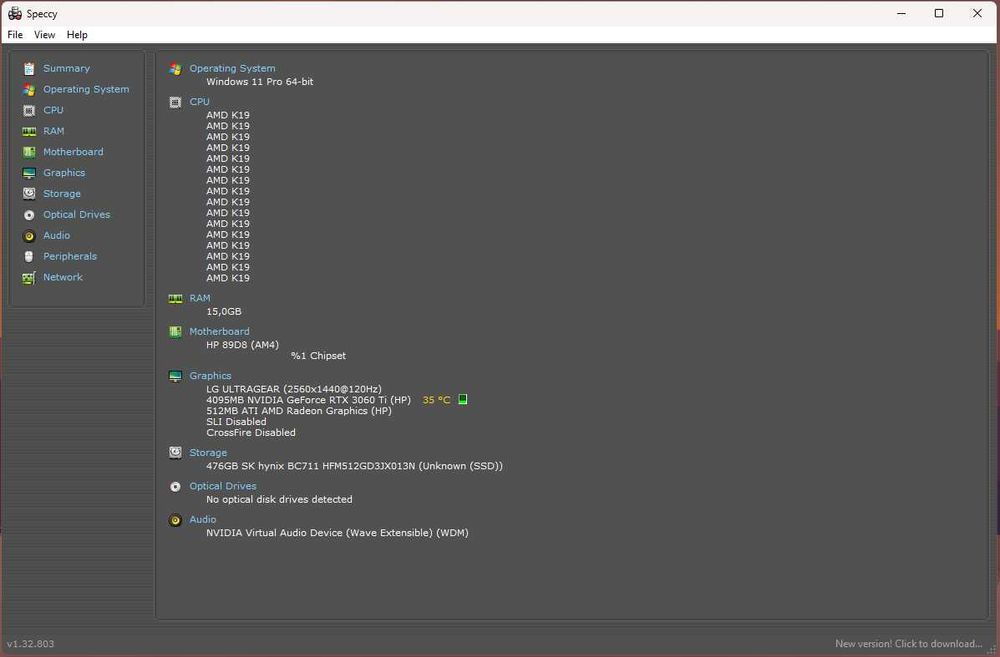Image resolution: width=1000 pixels, height=657 pixels.
Task: Click the Peripherals mouse icon in sidebar
Action: [29, 256]
